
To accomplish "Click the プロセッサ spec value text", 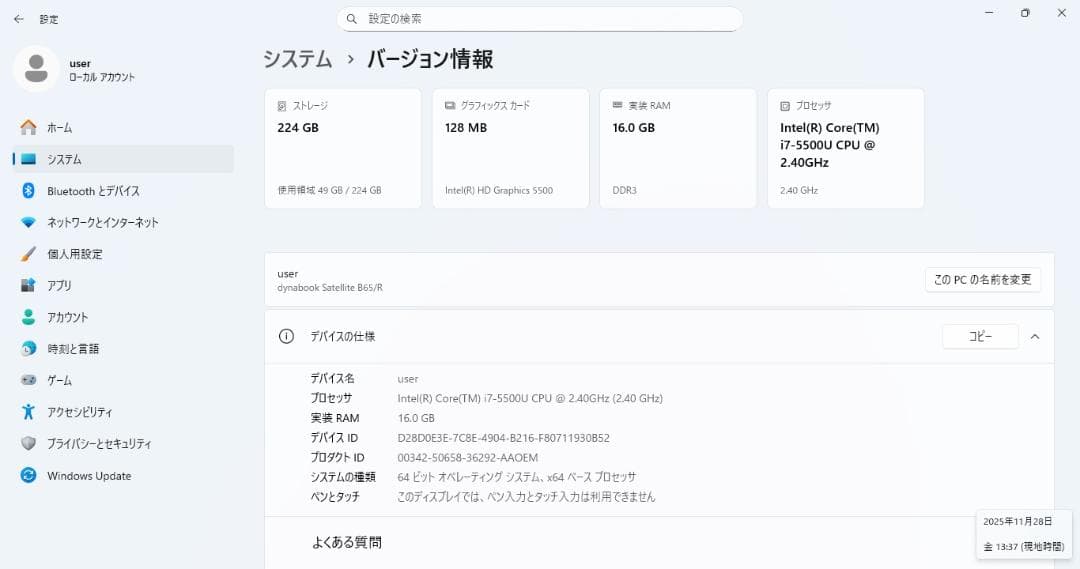I will (530, 398).
